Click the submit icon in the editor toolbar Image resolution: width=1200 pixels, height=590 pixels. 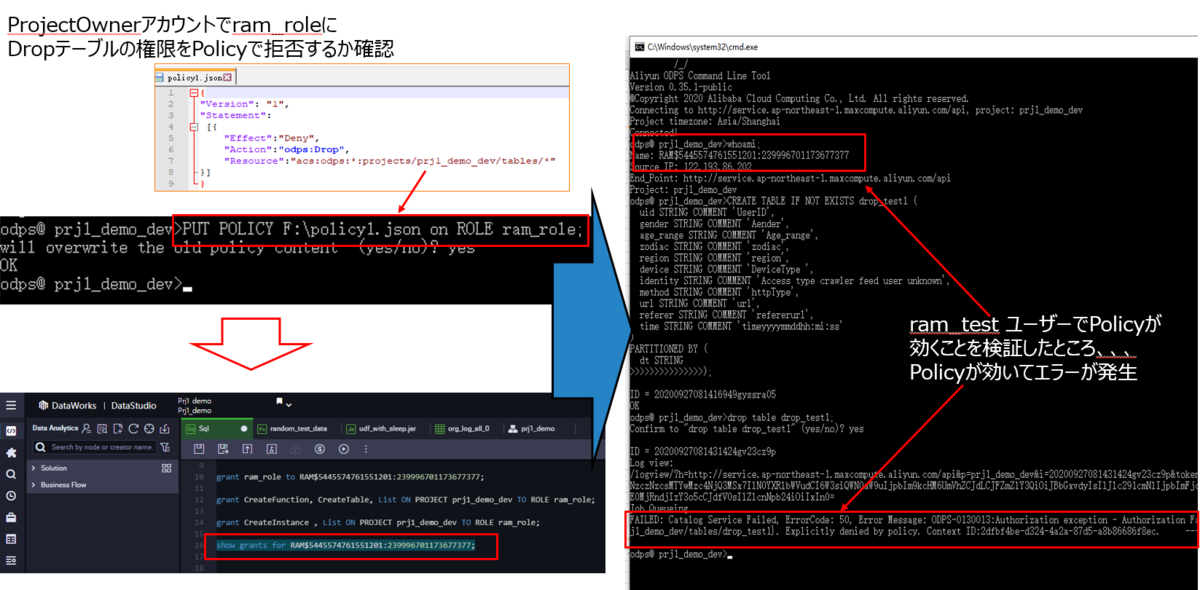247,449
